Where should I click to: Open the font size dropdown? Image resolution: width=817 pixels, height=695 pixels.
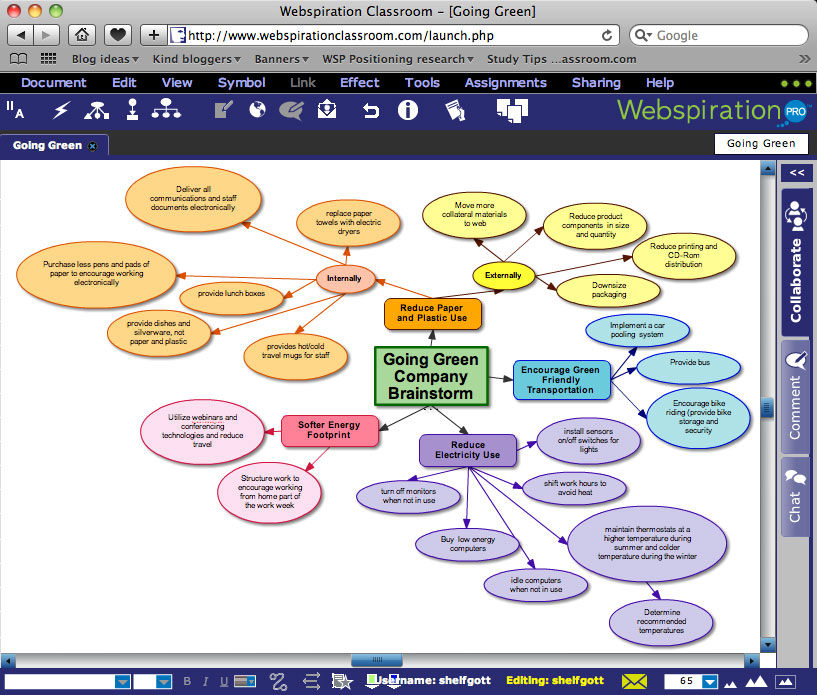pos(164,681)
